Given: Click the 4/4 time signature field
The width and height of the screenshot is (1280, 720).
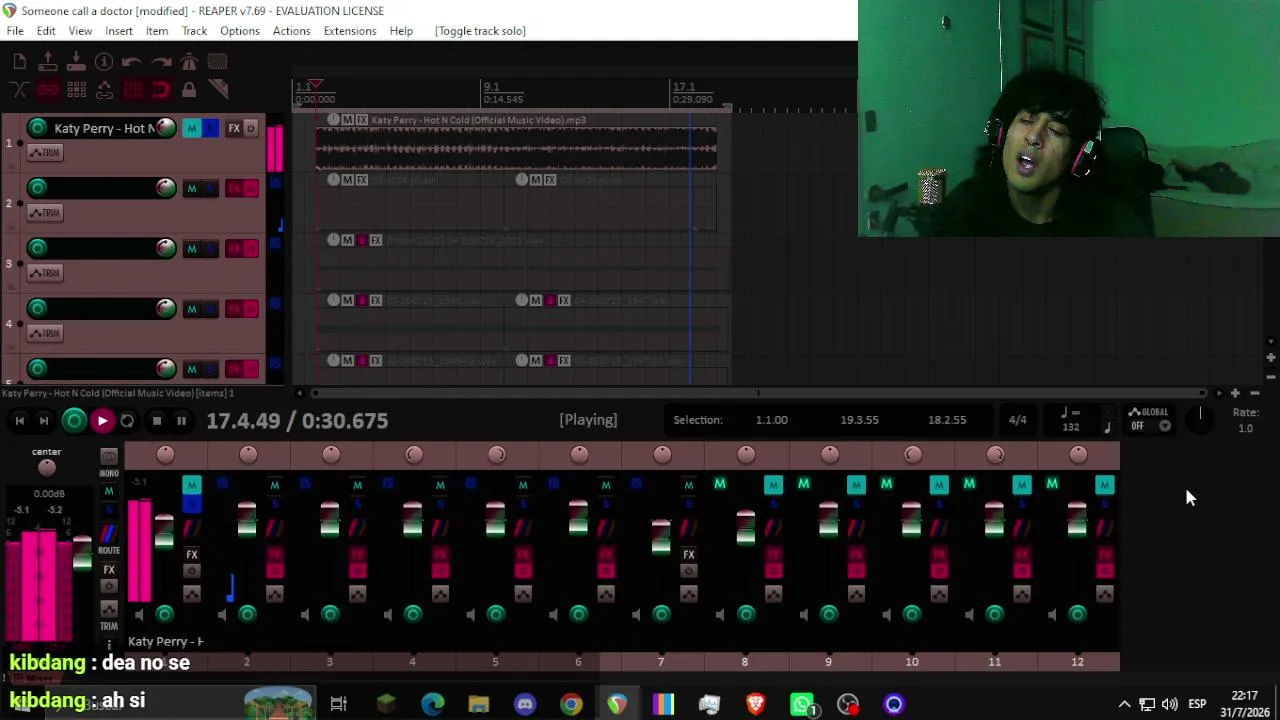Looking at the screenshot, I should point(1017,420).
